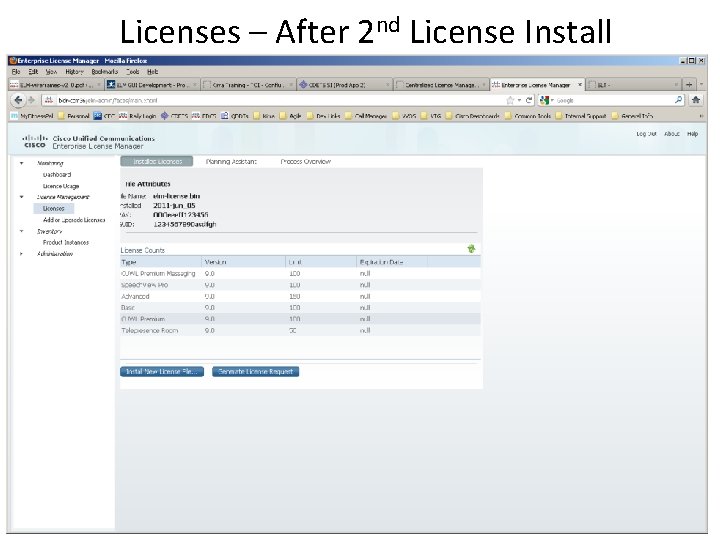Screen dimensions: 720x540
Task: Reload the page with the refresh icon
Action: pyautogui.click(x=529, y=100)
